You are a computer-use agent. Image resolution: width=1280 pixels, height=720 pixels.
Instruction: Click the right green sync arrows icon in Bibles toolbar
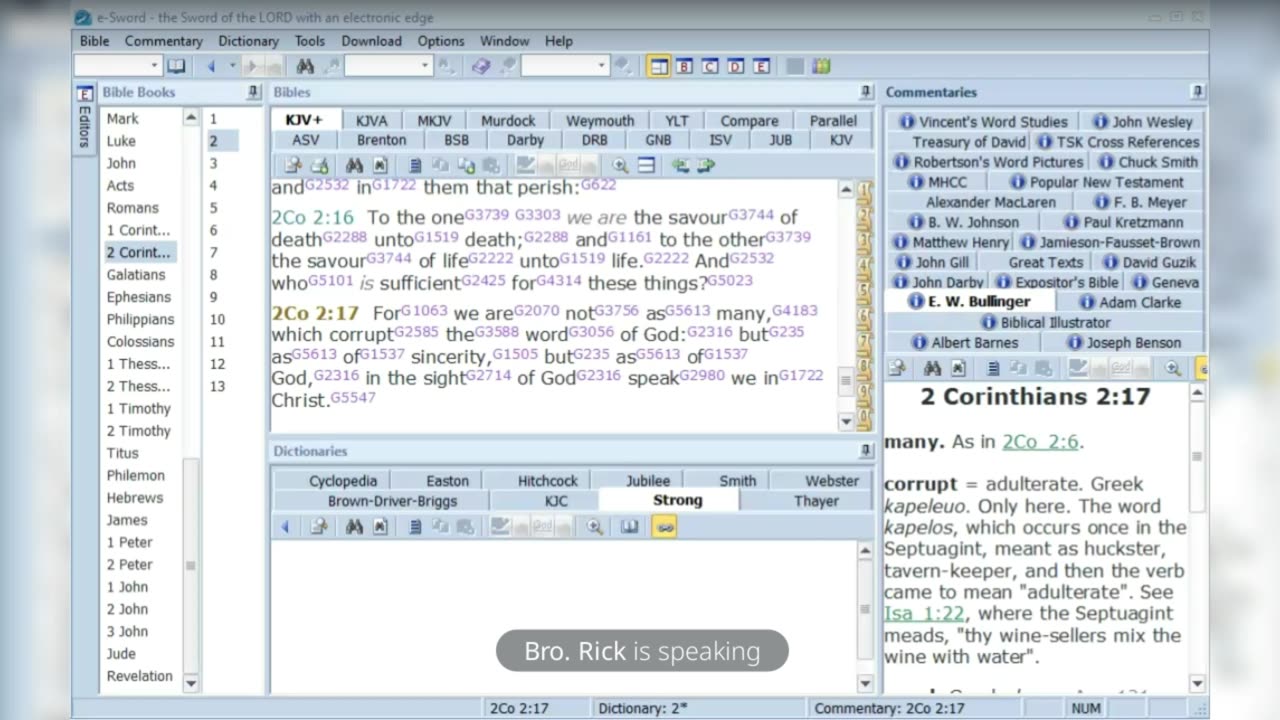(x=706, y=165)
